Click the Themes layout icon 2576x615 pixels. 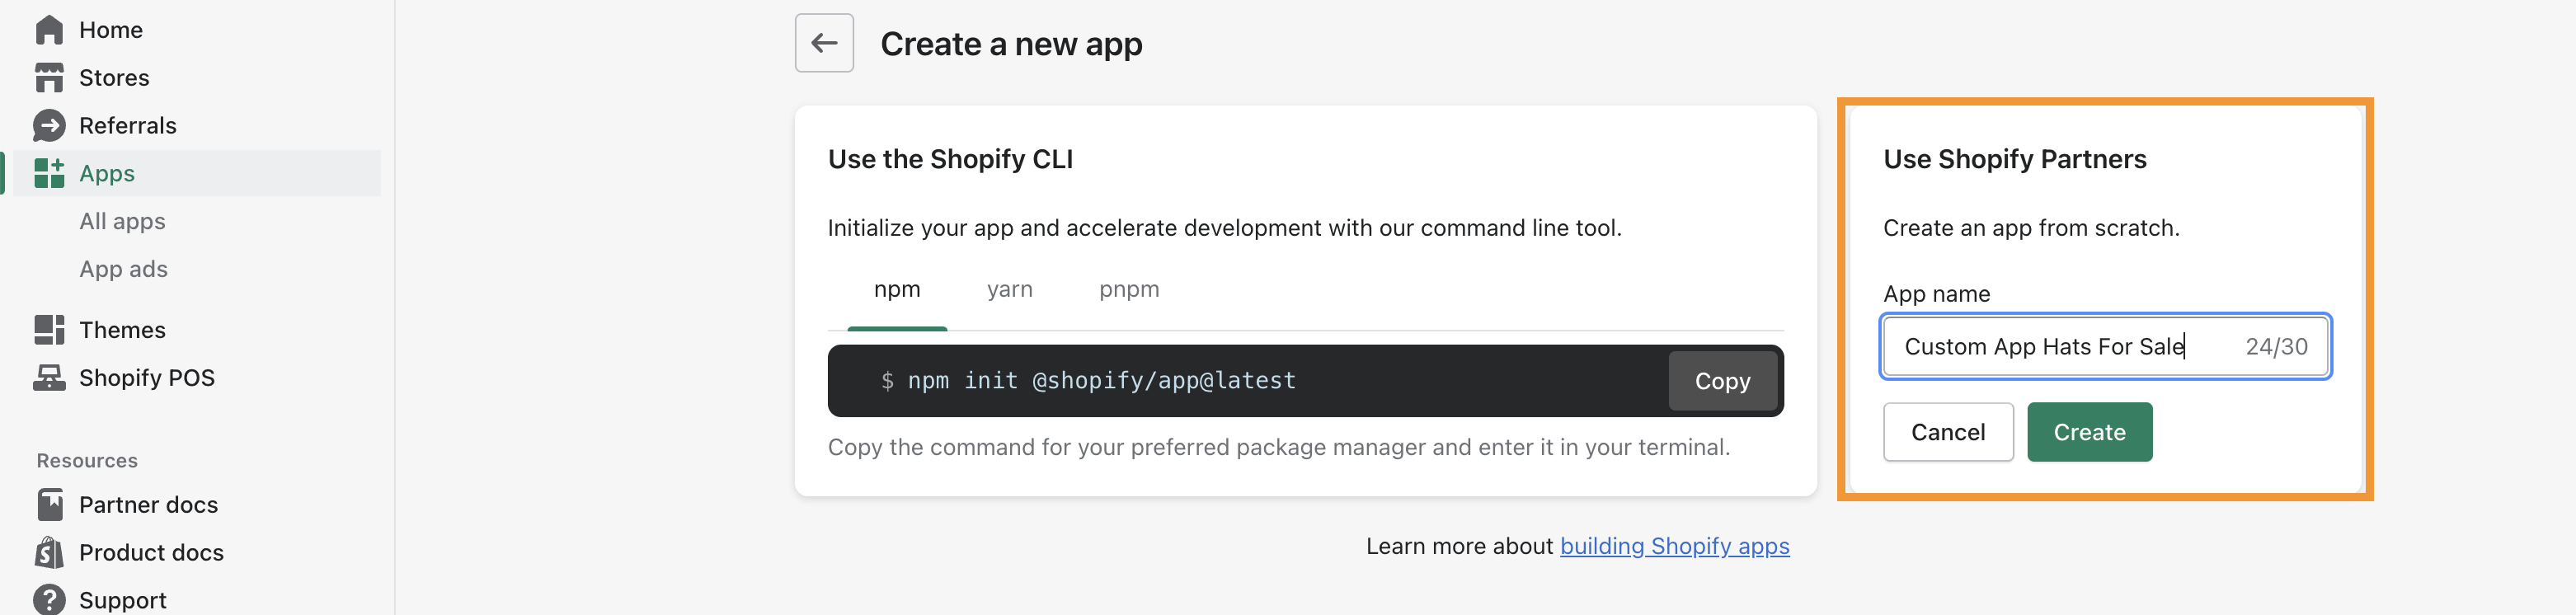(x=49, y=330)
